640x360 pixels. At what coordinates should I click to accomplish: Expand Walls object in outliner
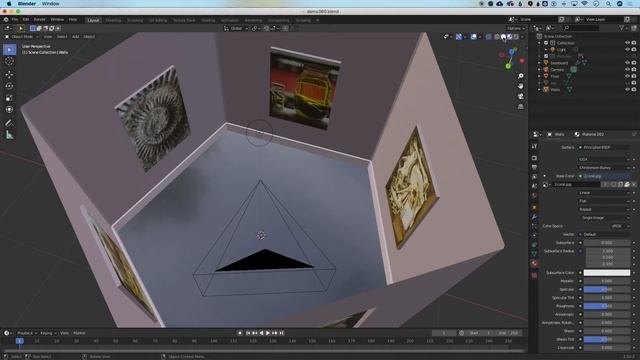(x=540, y=89)
